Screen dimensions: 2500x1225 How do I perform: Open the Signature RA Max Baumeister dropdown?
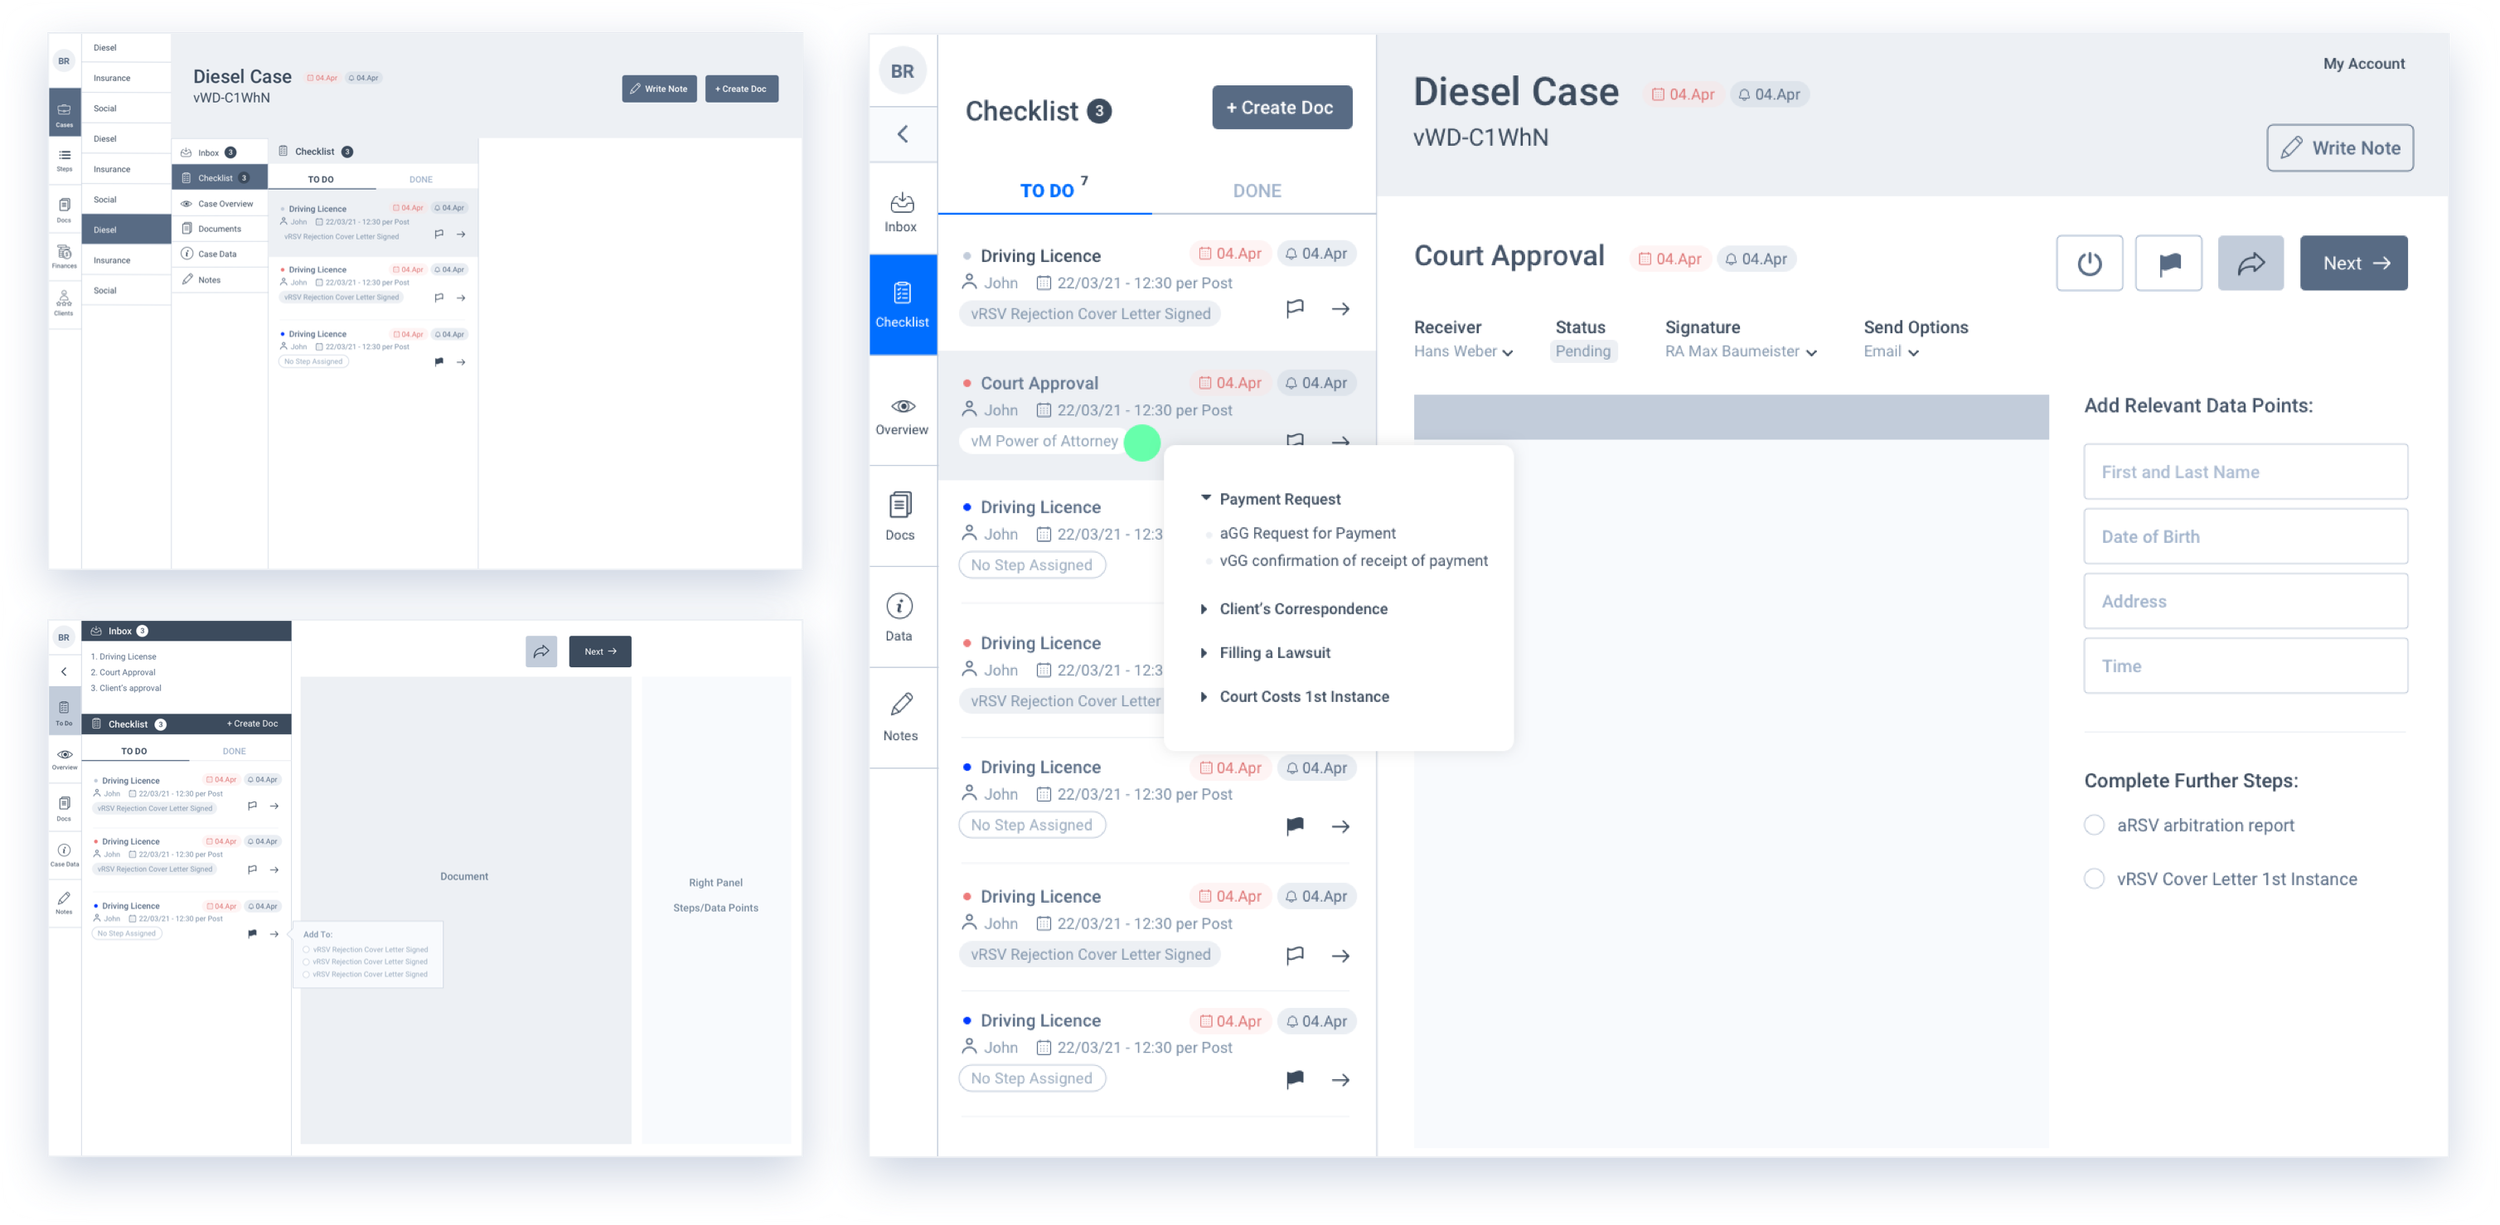pos(1740,352)
